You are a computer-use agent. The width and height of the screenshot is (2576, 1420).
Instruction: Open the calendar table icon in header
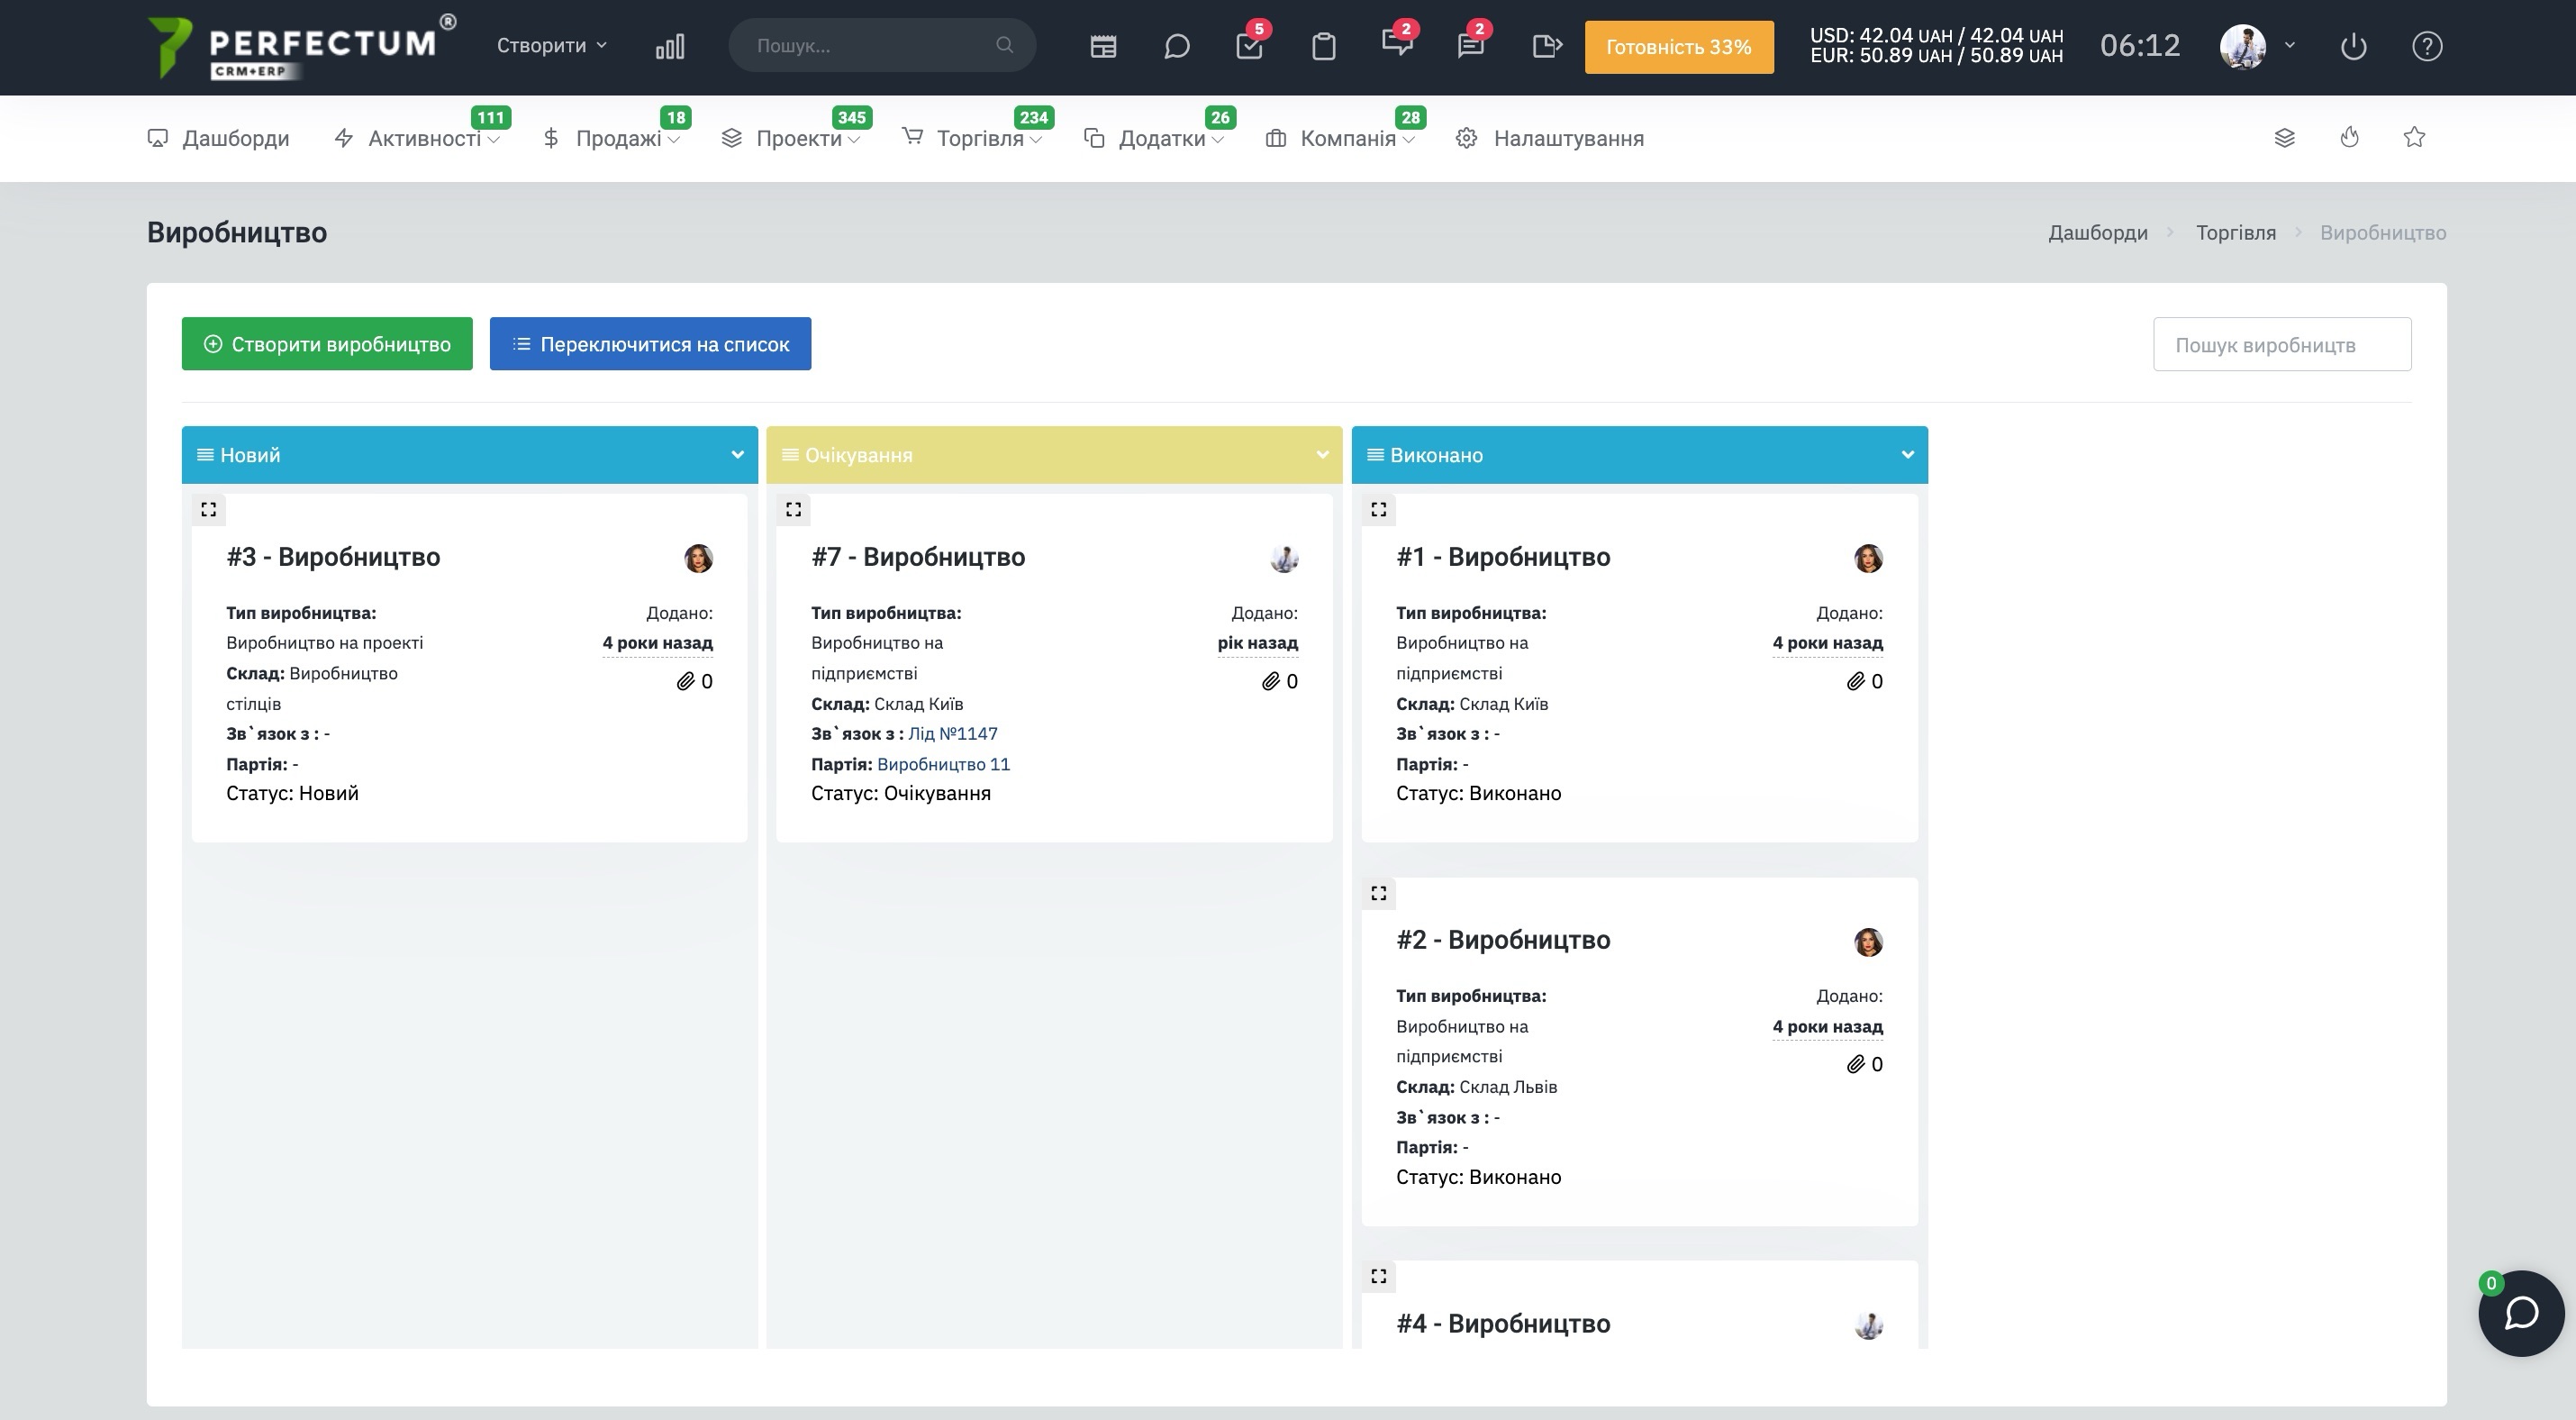click(x=1103, y=46)
